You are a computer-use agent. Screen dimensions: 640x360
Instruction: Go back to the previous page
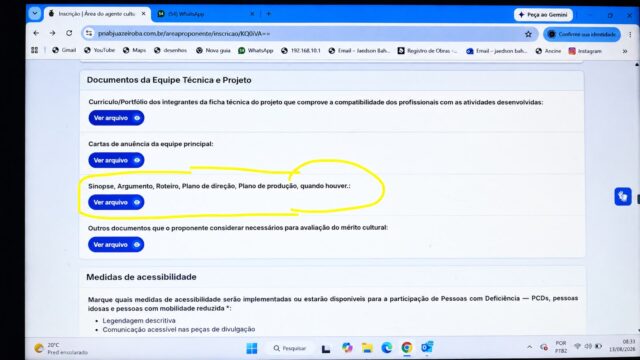click(x=36, y=33)
